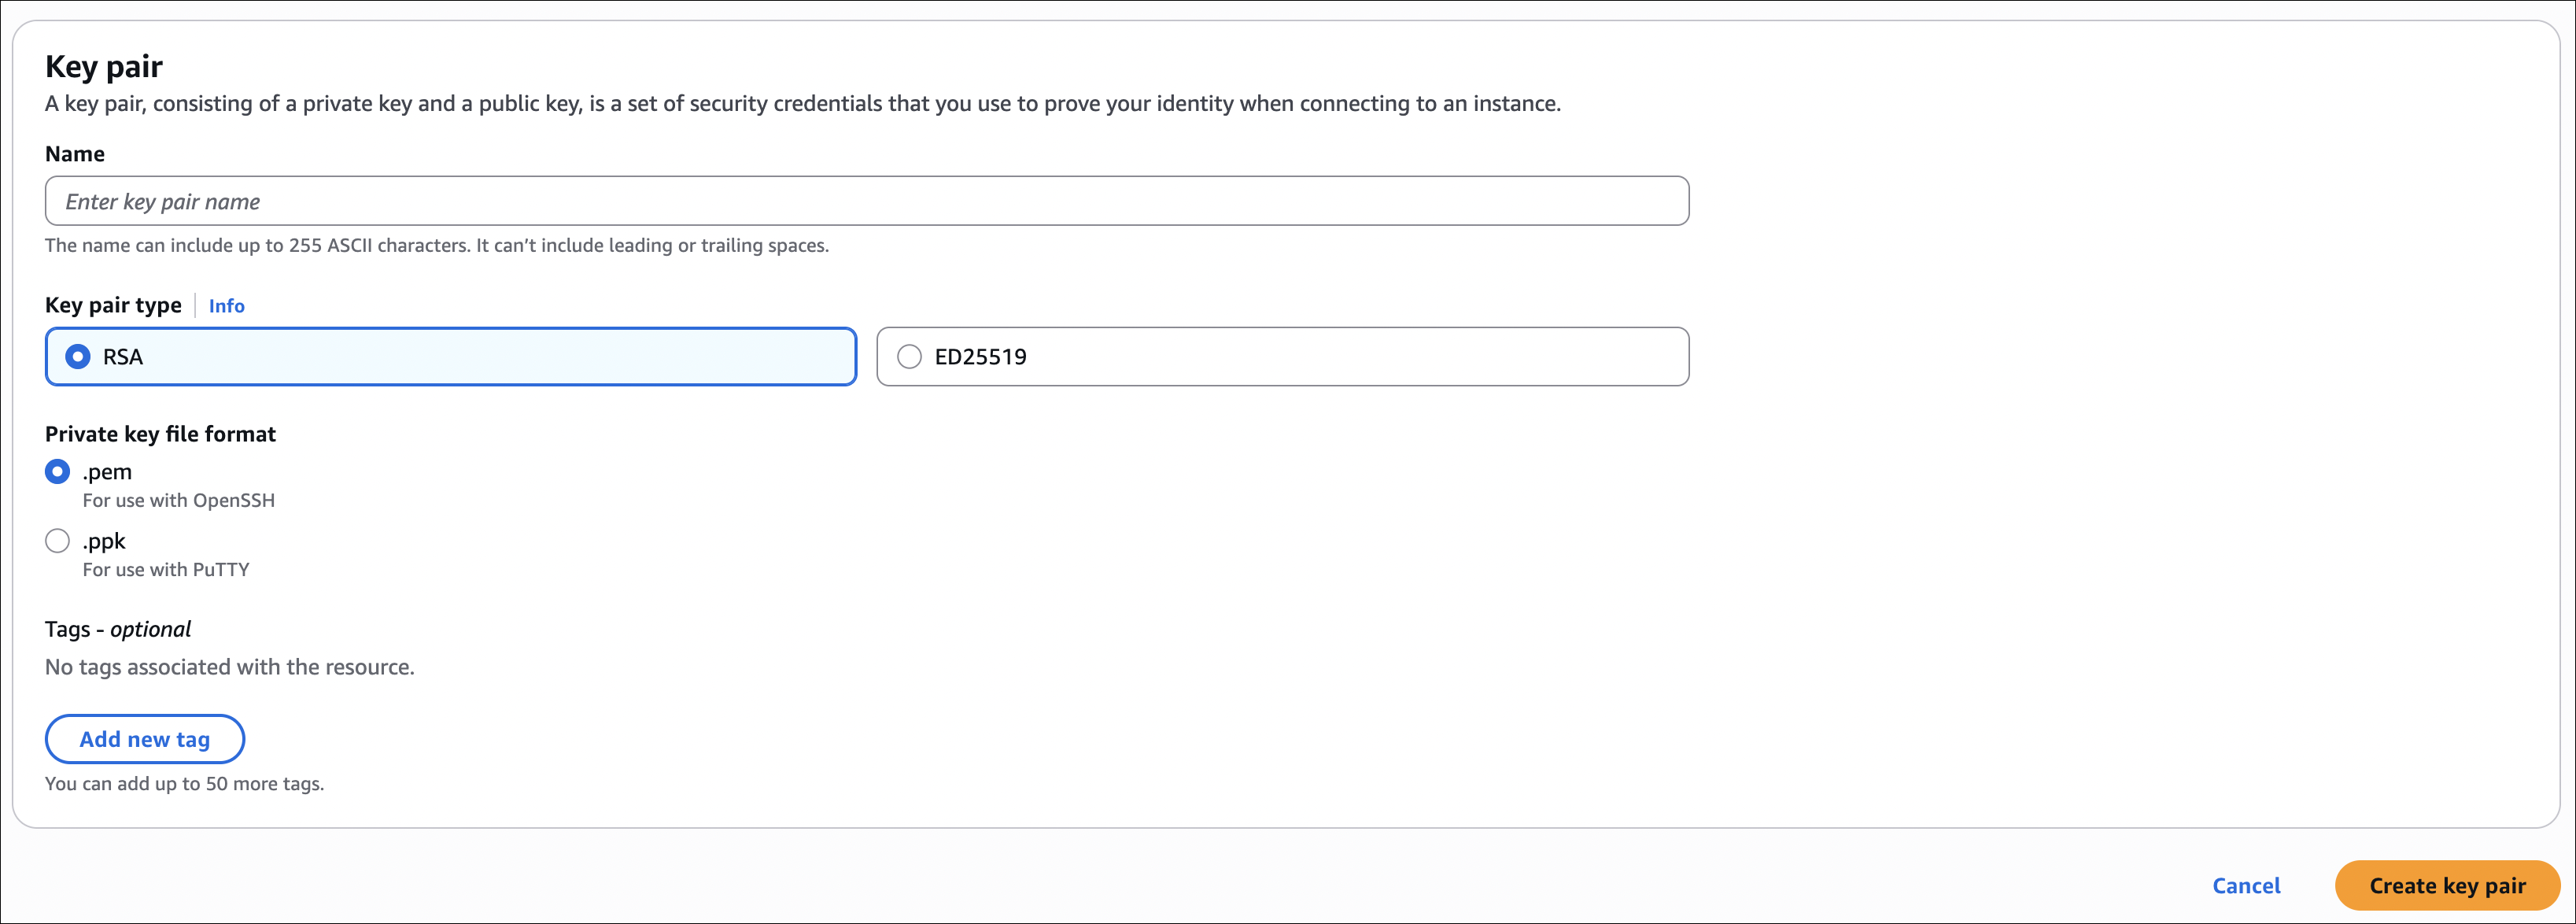Click the "No tags associated" message text

(x=229, y=667)
